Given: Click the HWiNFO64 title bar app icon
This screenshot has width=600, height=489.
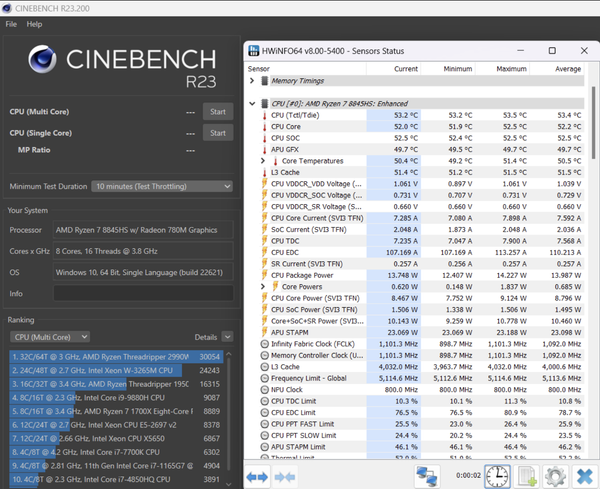Looking at the screenshot, I should [253, 51].
